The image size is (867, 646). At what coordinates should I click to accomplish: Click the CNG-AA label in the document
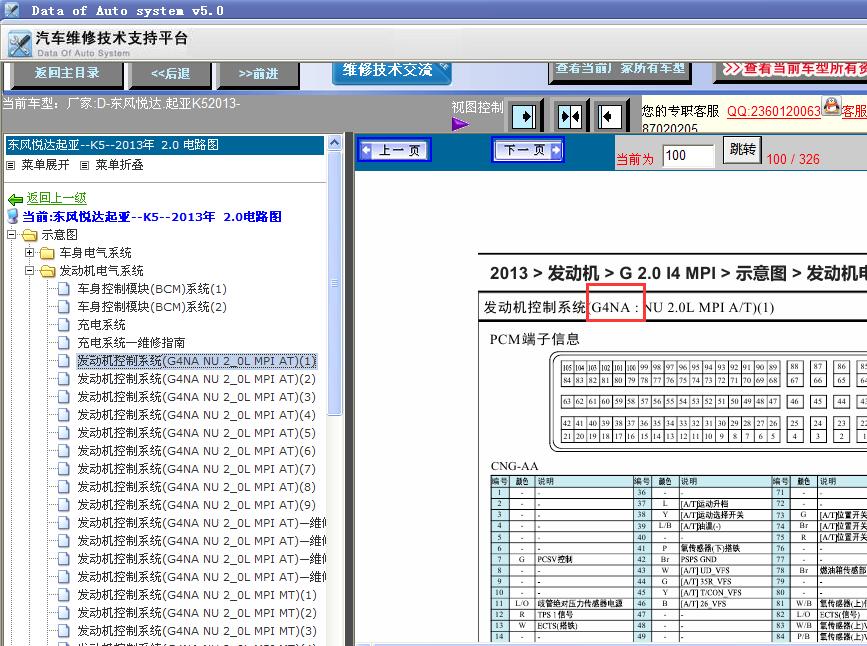514,466
